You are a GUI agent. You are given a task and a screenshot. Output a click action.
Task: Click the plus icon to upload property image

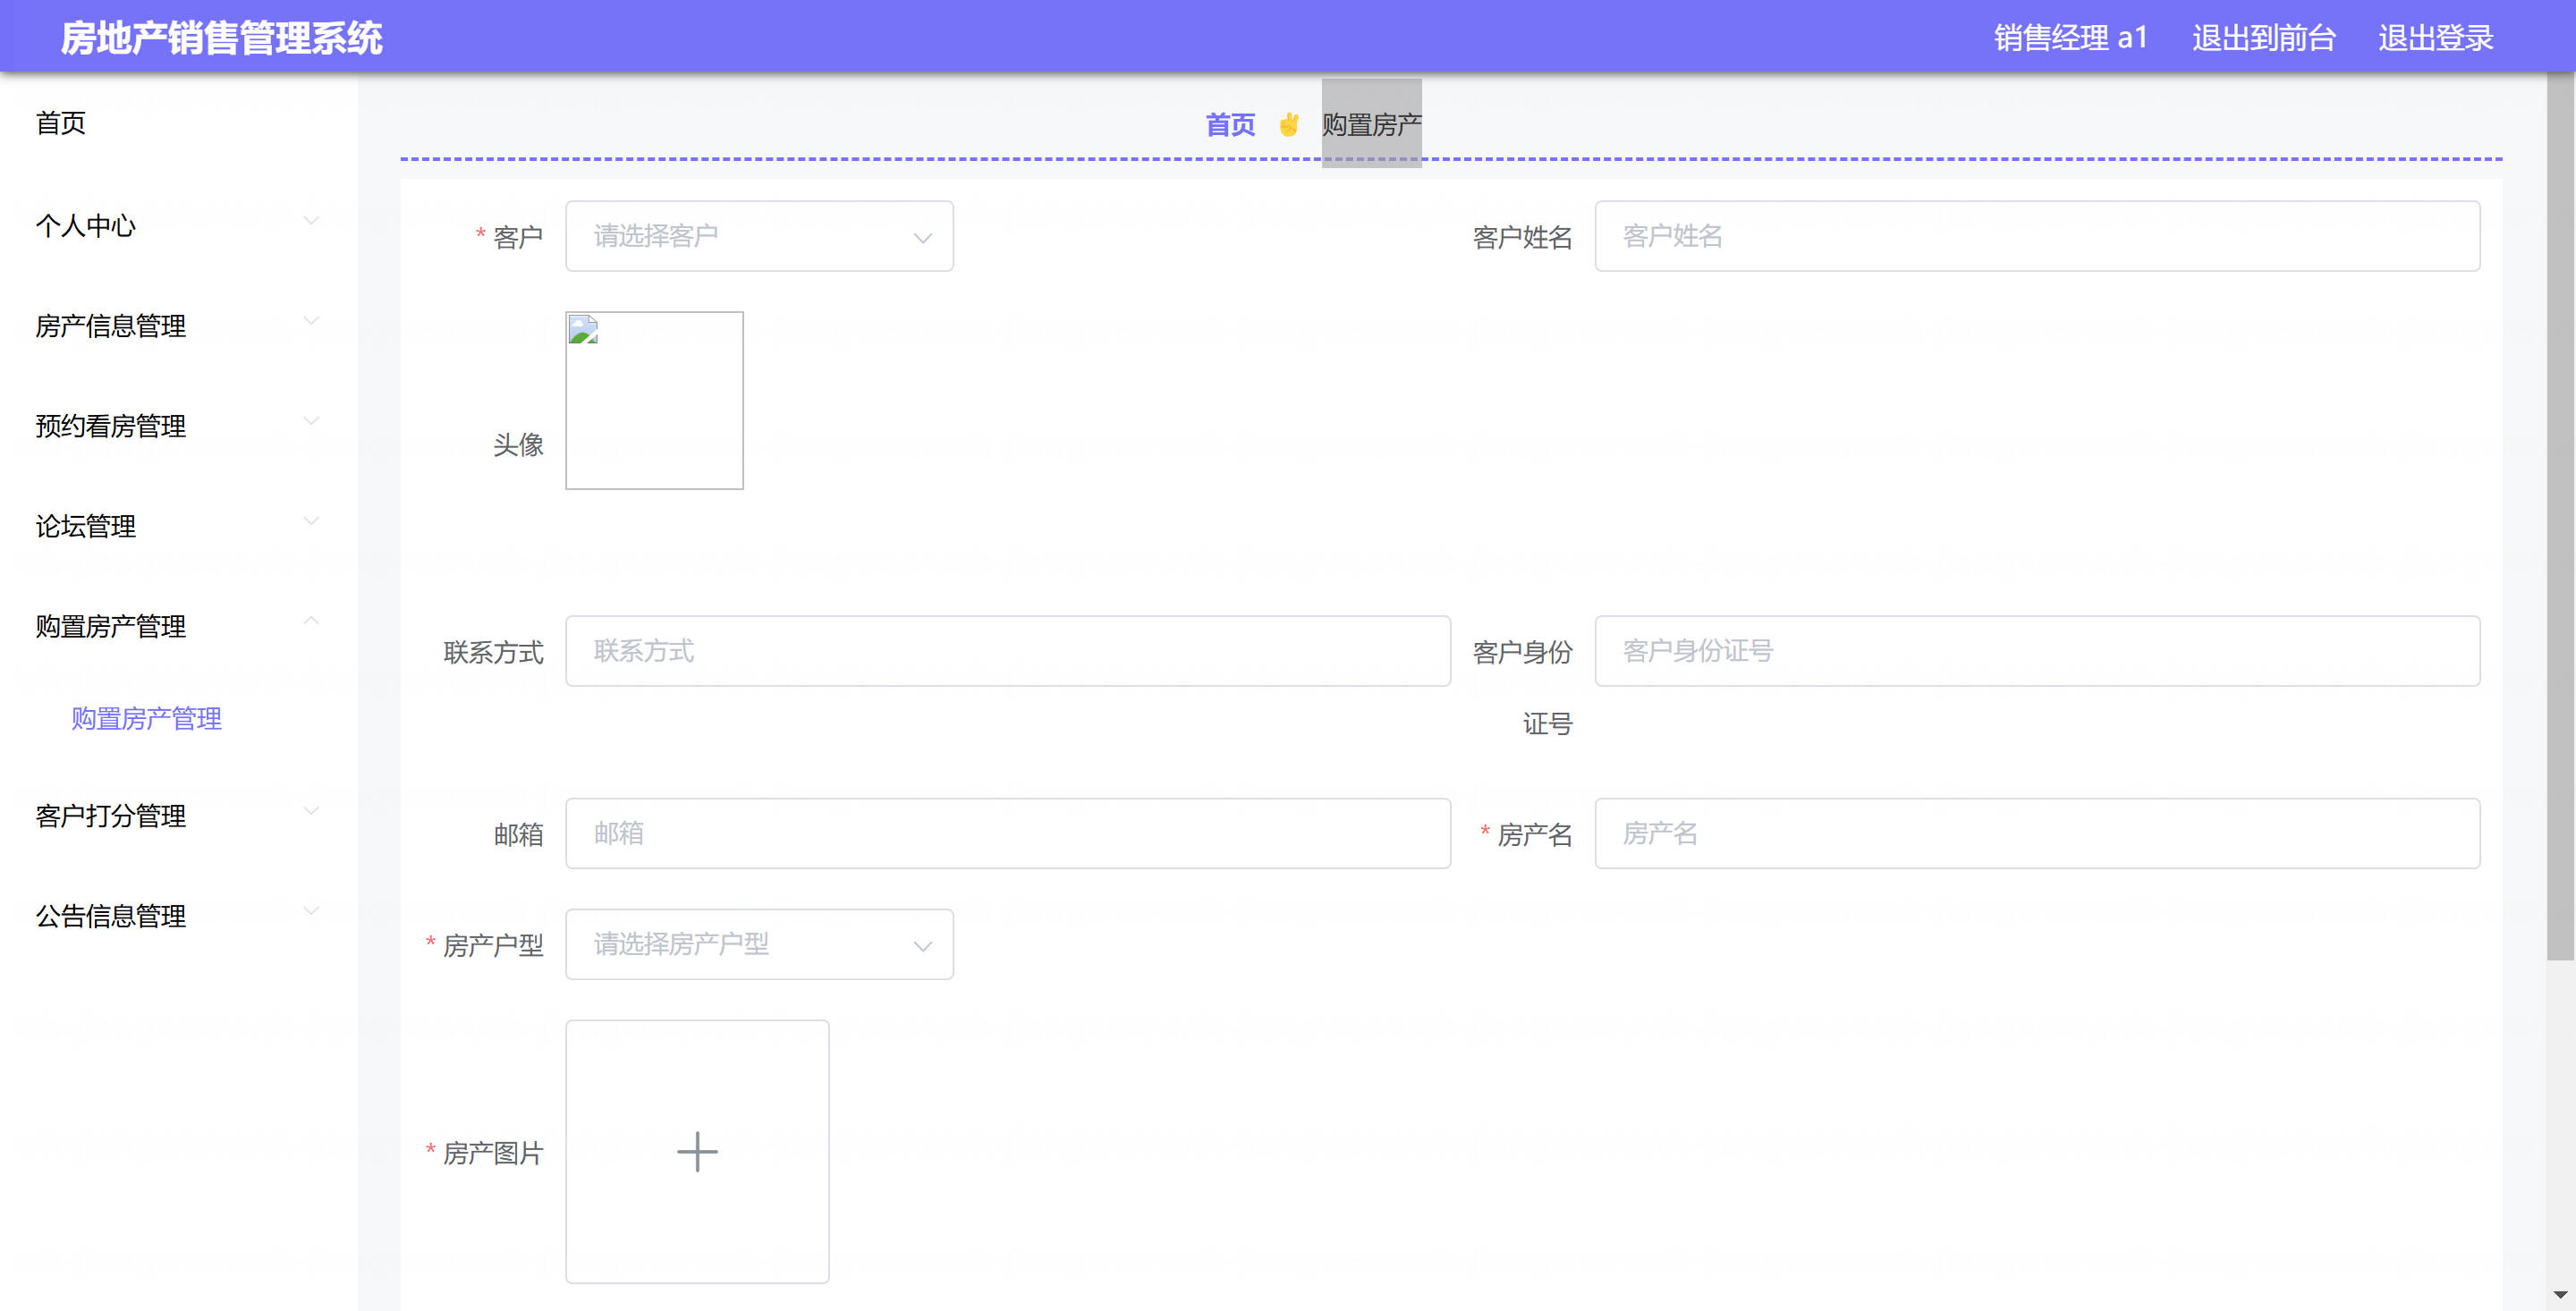pos(697,1151)
